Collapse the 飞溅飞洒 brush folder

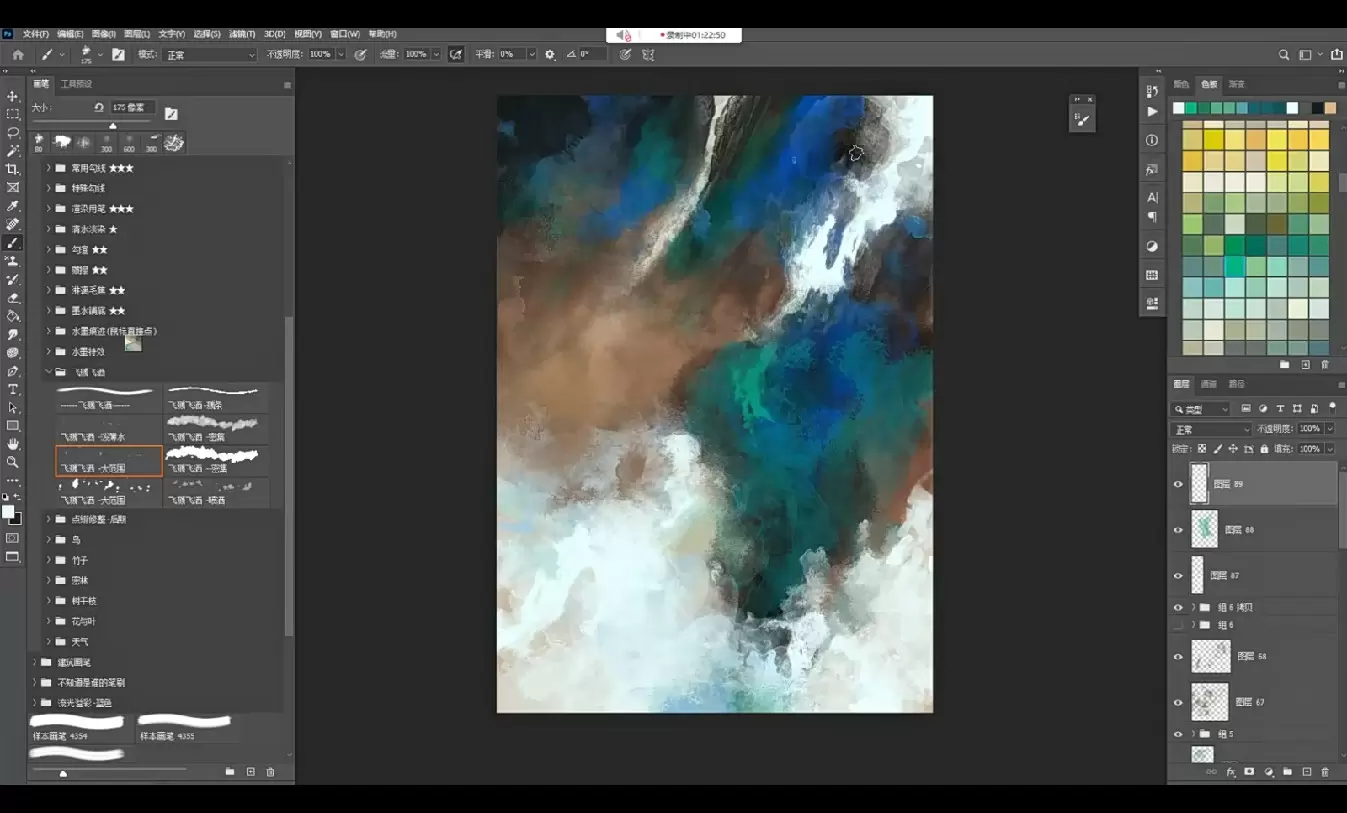click(x=47, y=372)
